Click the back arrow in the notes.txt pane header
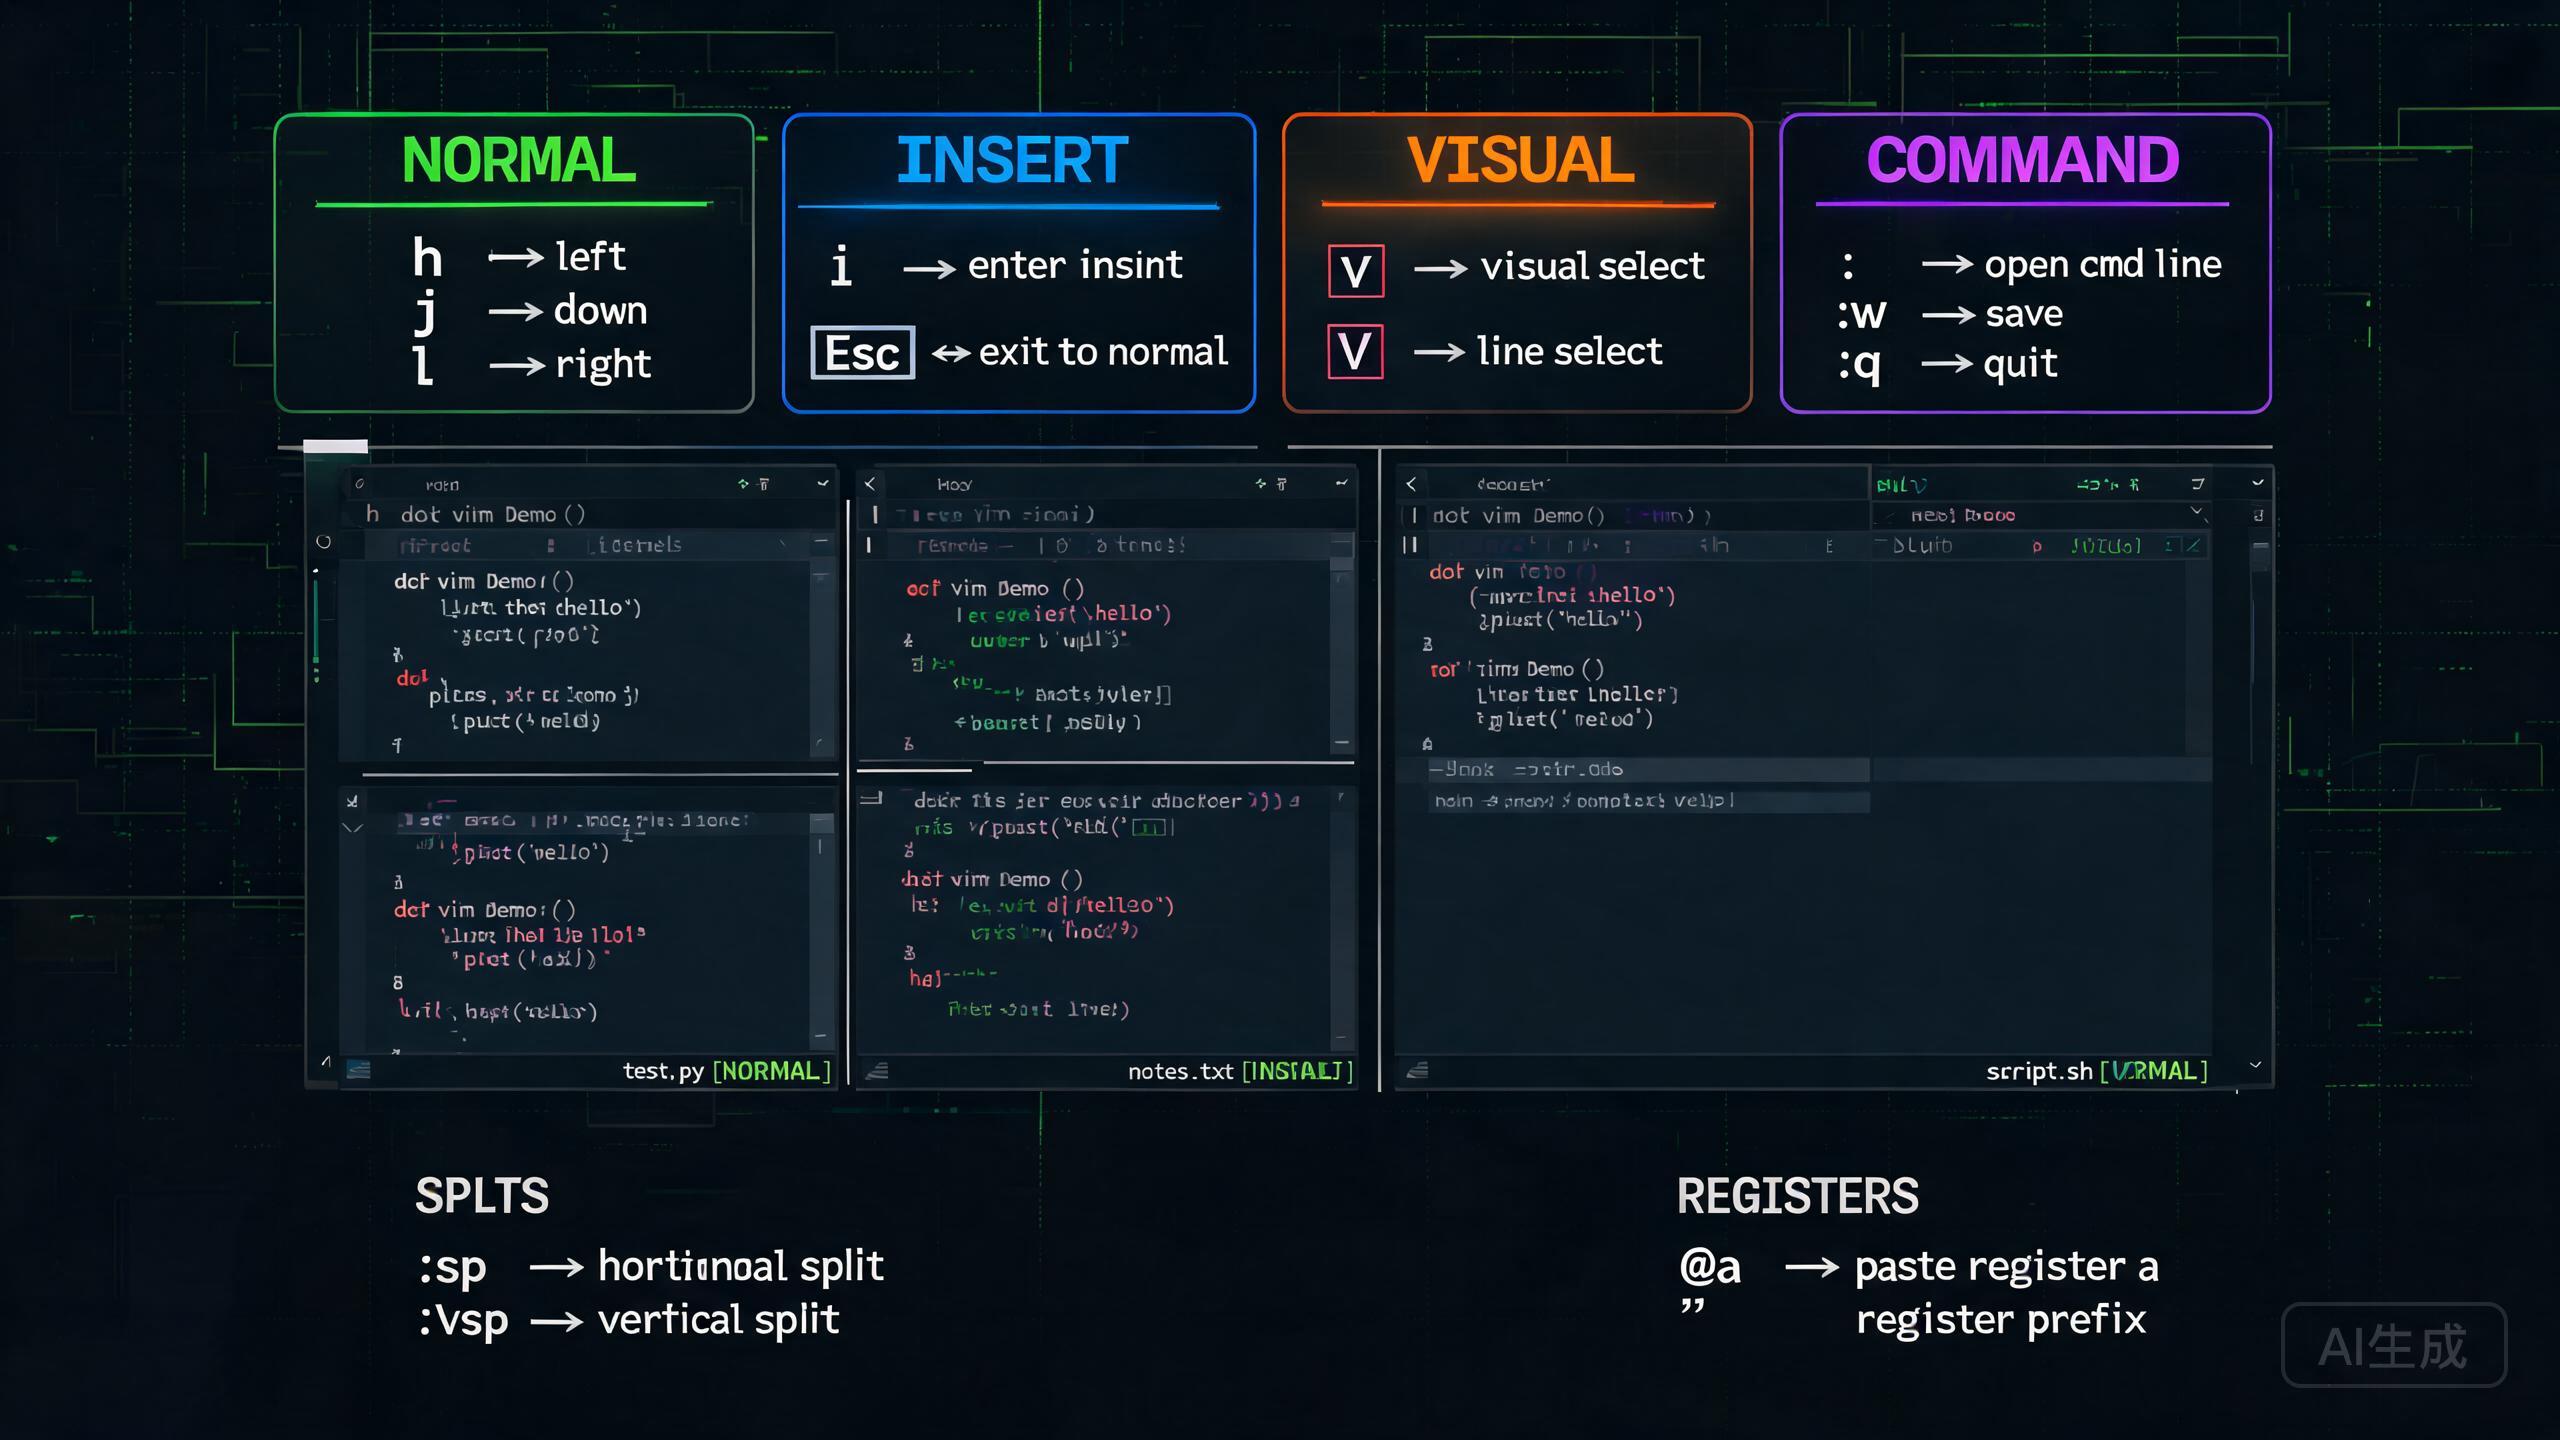The width and height of the screenshot is (2560, 1440). [870, 484]
